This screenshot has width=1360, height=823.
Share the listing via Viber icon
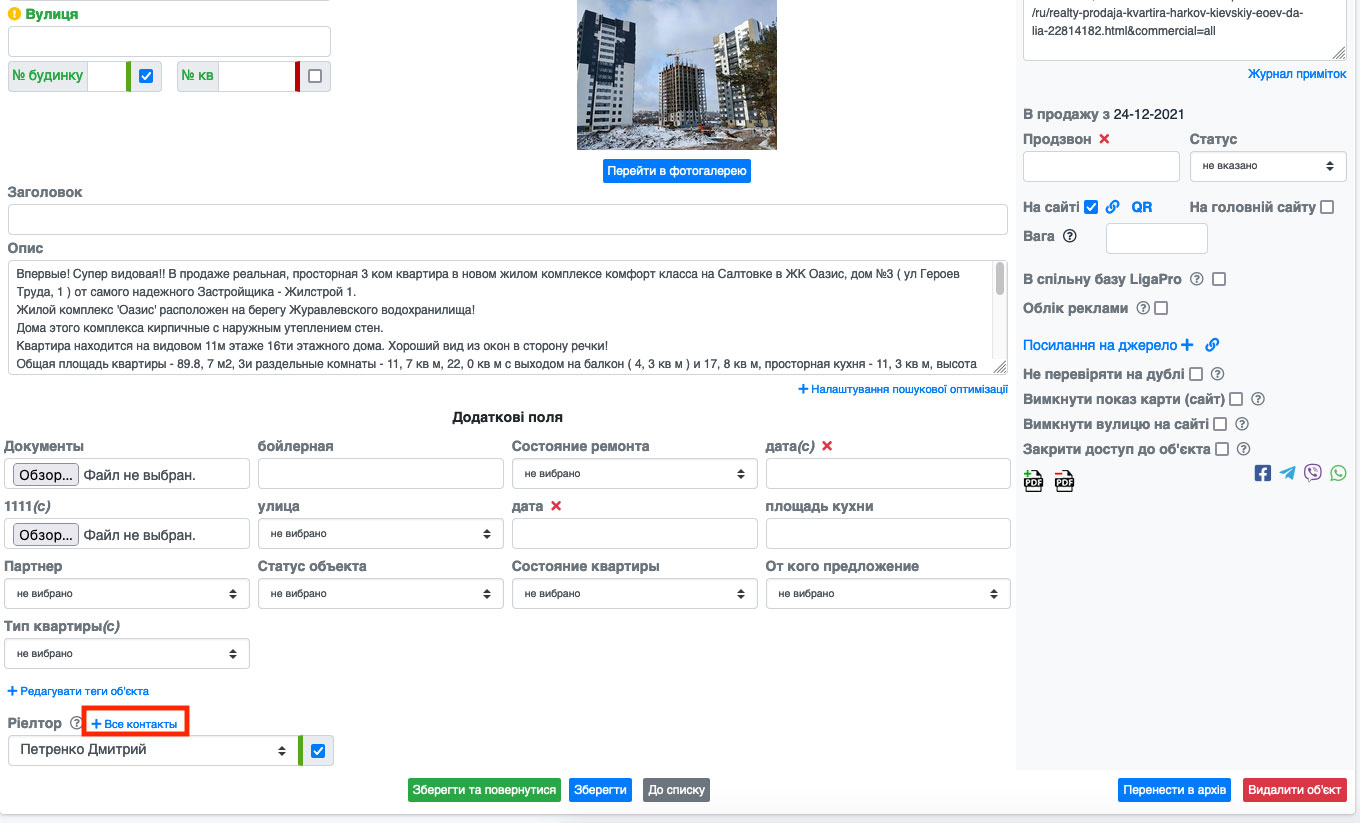tap(1313, 473)
